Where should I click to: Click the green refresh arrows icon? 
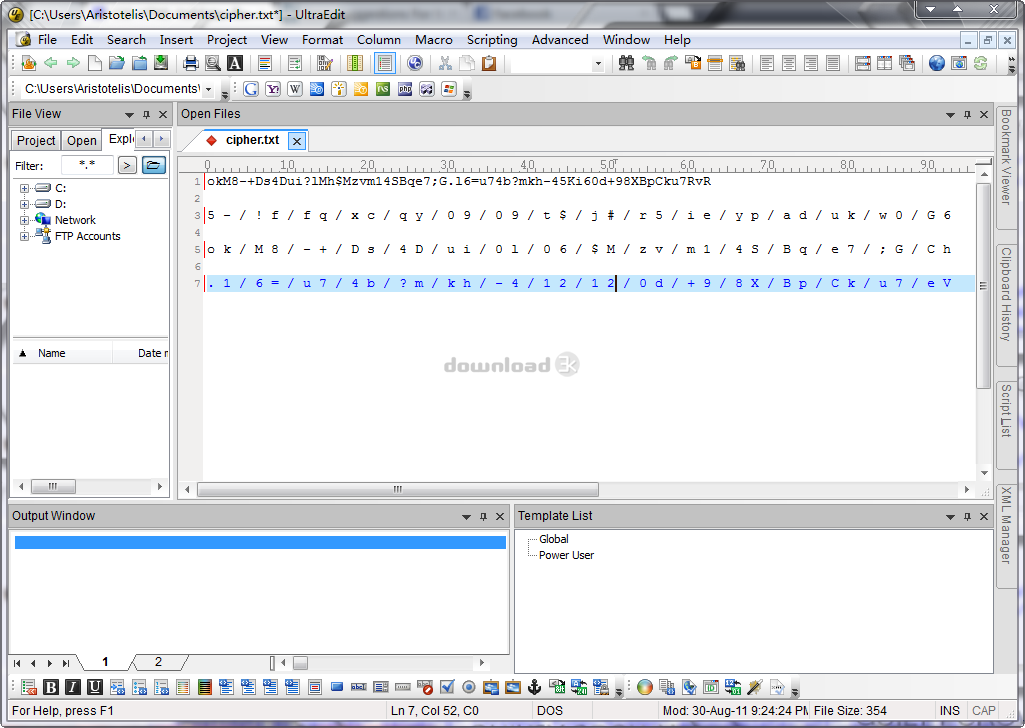(x=981, y=63)
